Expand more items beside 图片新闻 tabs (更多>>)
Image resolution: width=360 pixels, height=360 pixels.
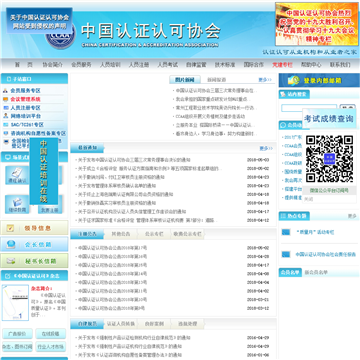click(265, 80)
